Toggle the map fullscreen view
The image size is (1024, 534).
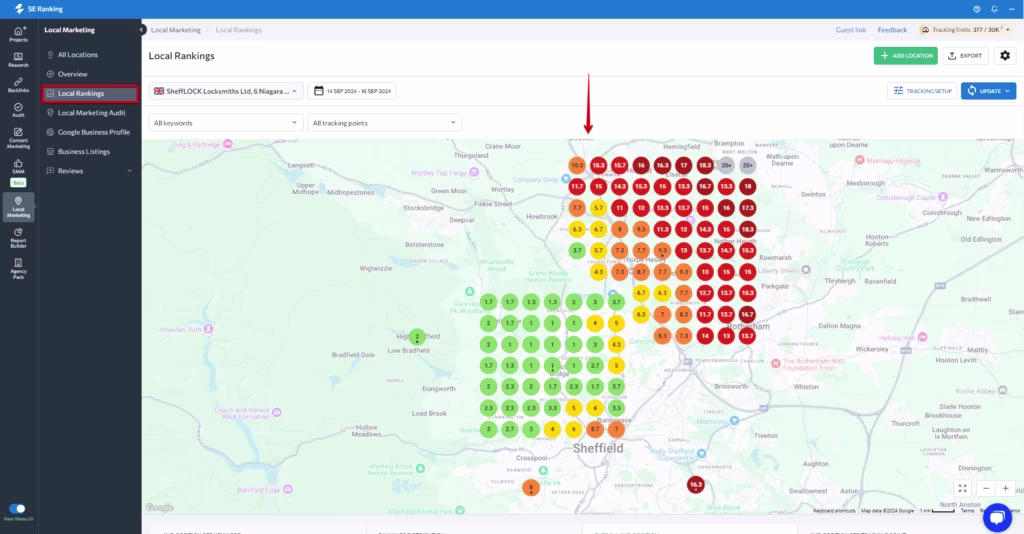click(x=962, y=488)
